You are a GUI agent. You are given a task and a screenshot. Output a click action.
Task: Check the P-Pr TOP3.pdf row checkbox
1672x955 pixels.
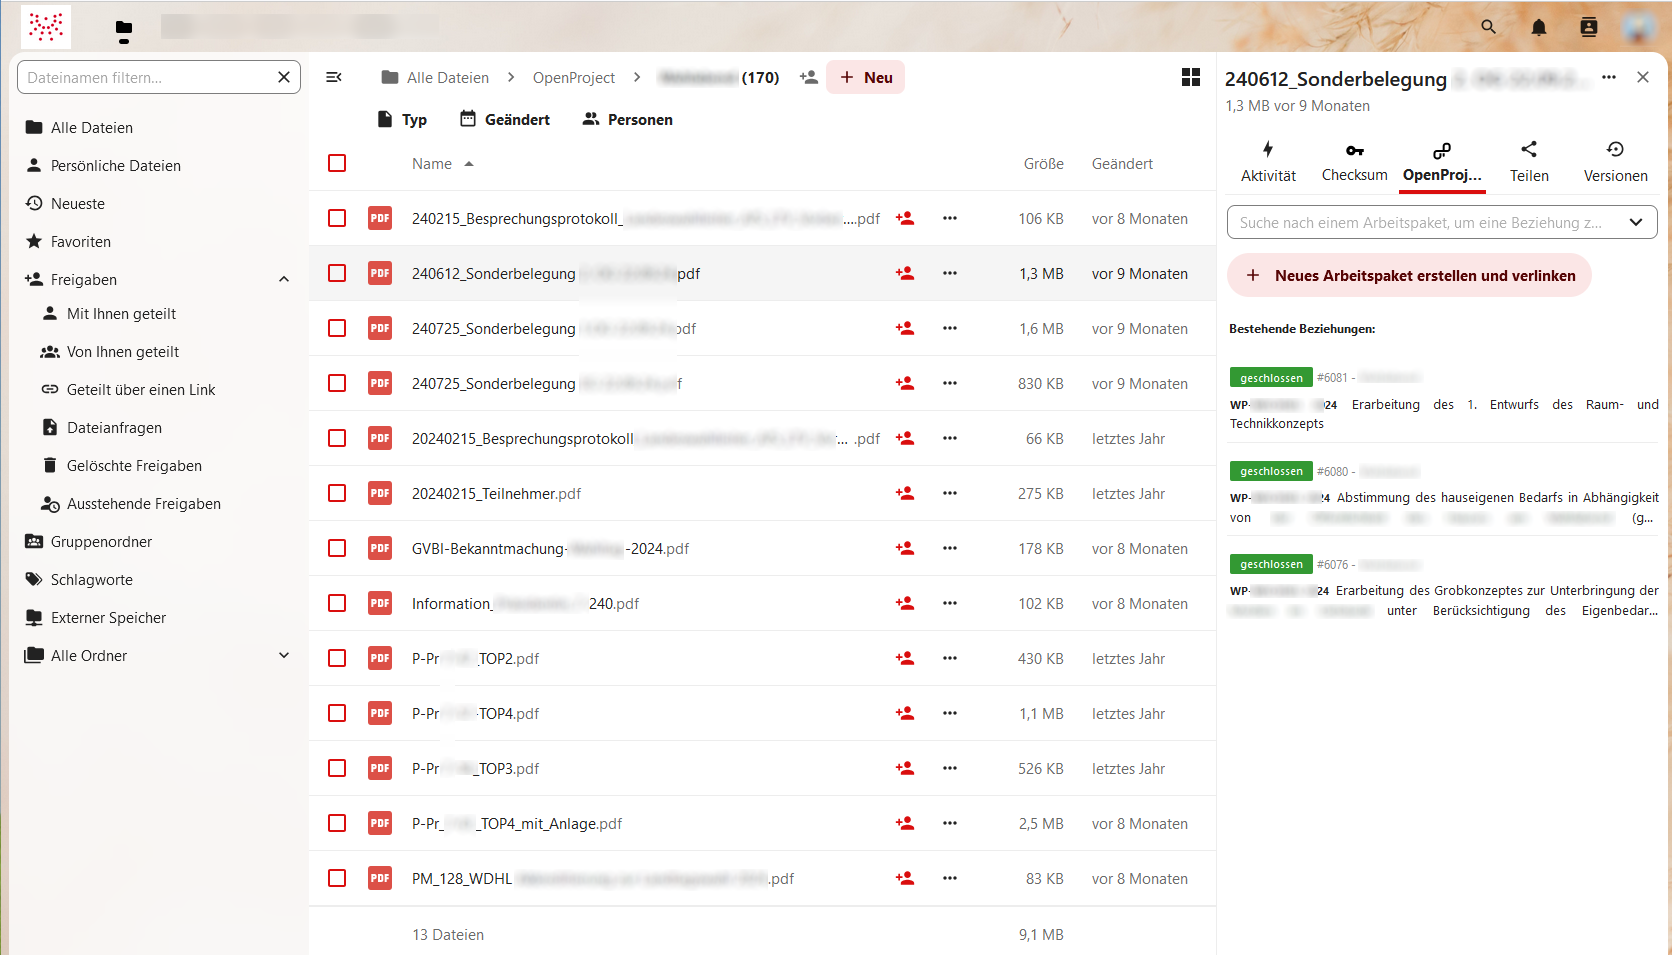click(337, 768)
